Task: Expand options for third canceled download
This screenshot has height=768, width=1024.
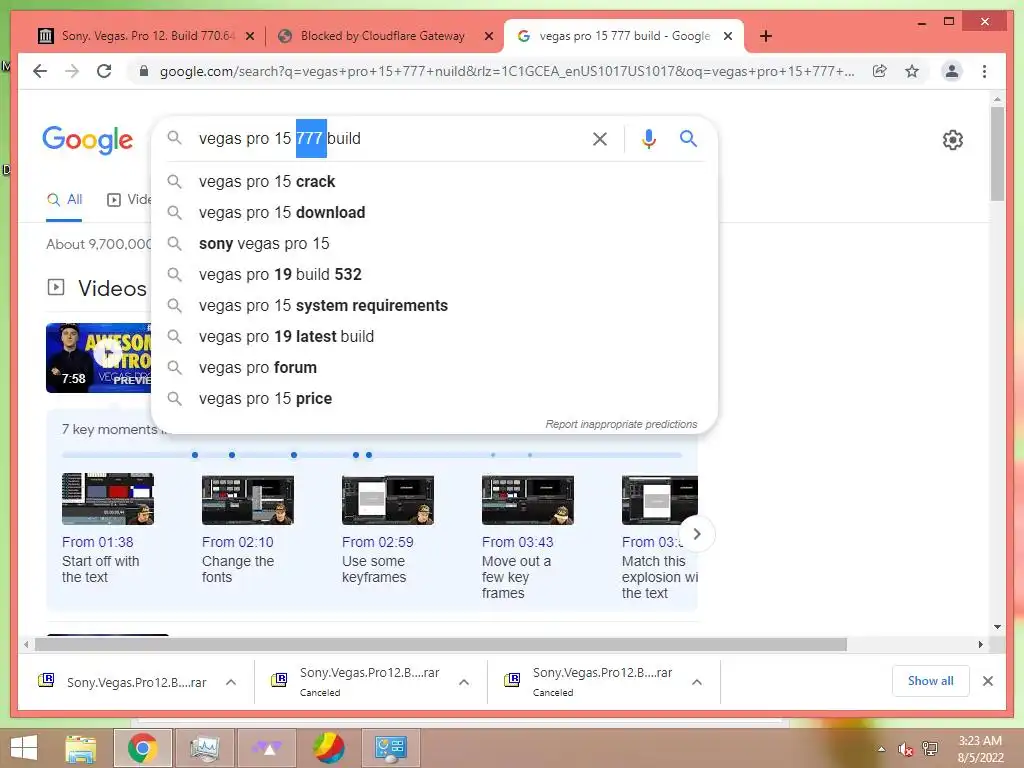Action: click(697, 682)
